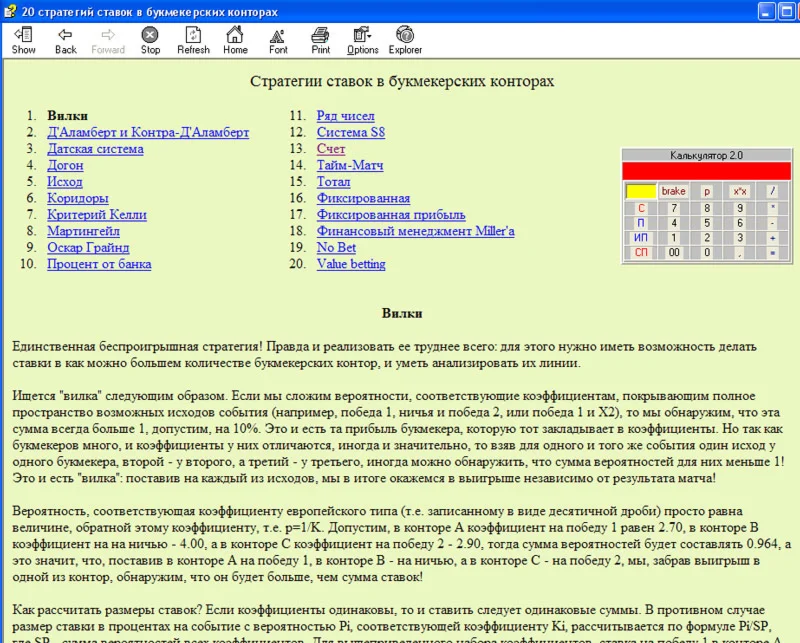The height and width of the screenshot is (643, 800).
Task: Open the Options dropdown in toolbar
Action: point(363,40)
